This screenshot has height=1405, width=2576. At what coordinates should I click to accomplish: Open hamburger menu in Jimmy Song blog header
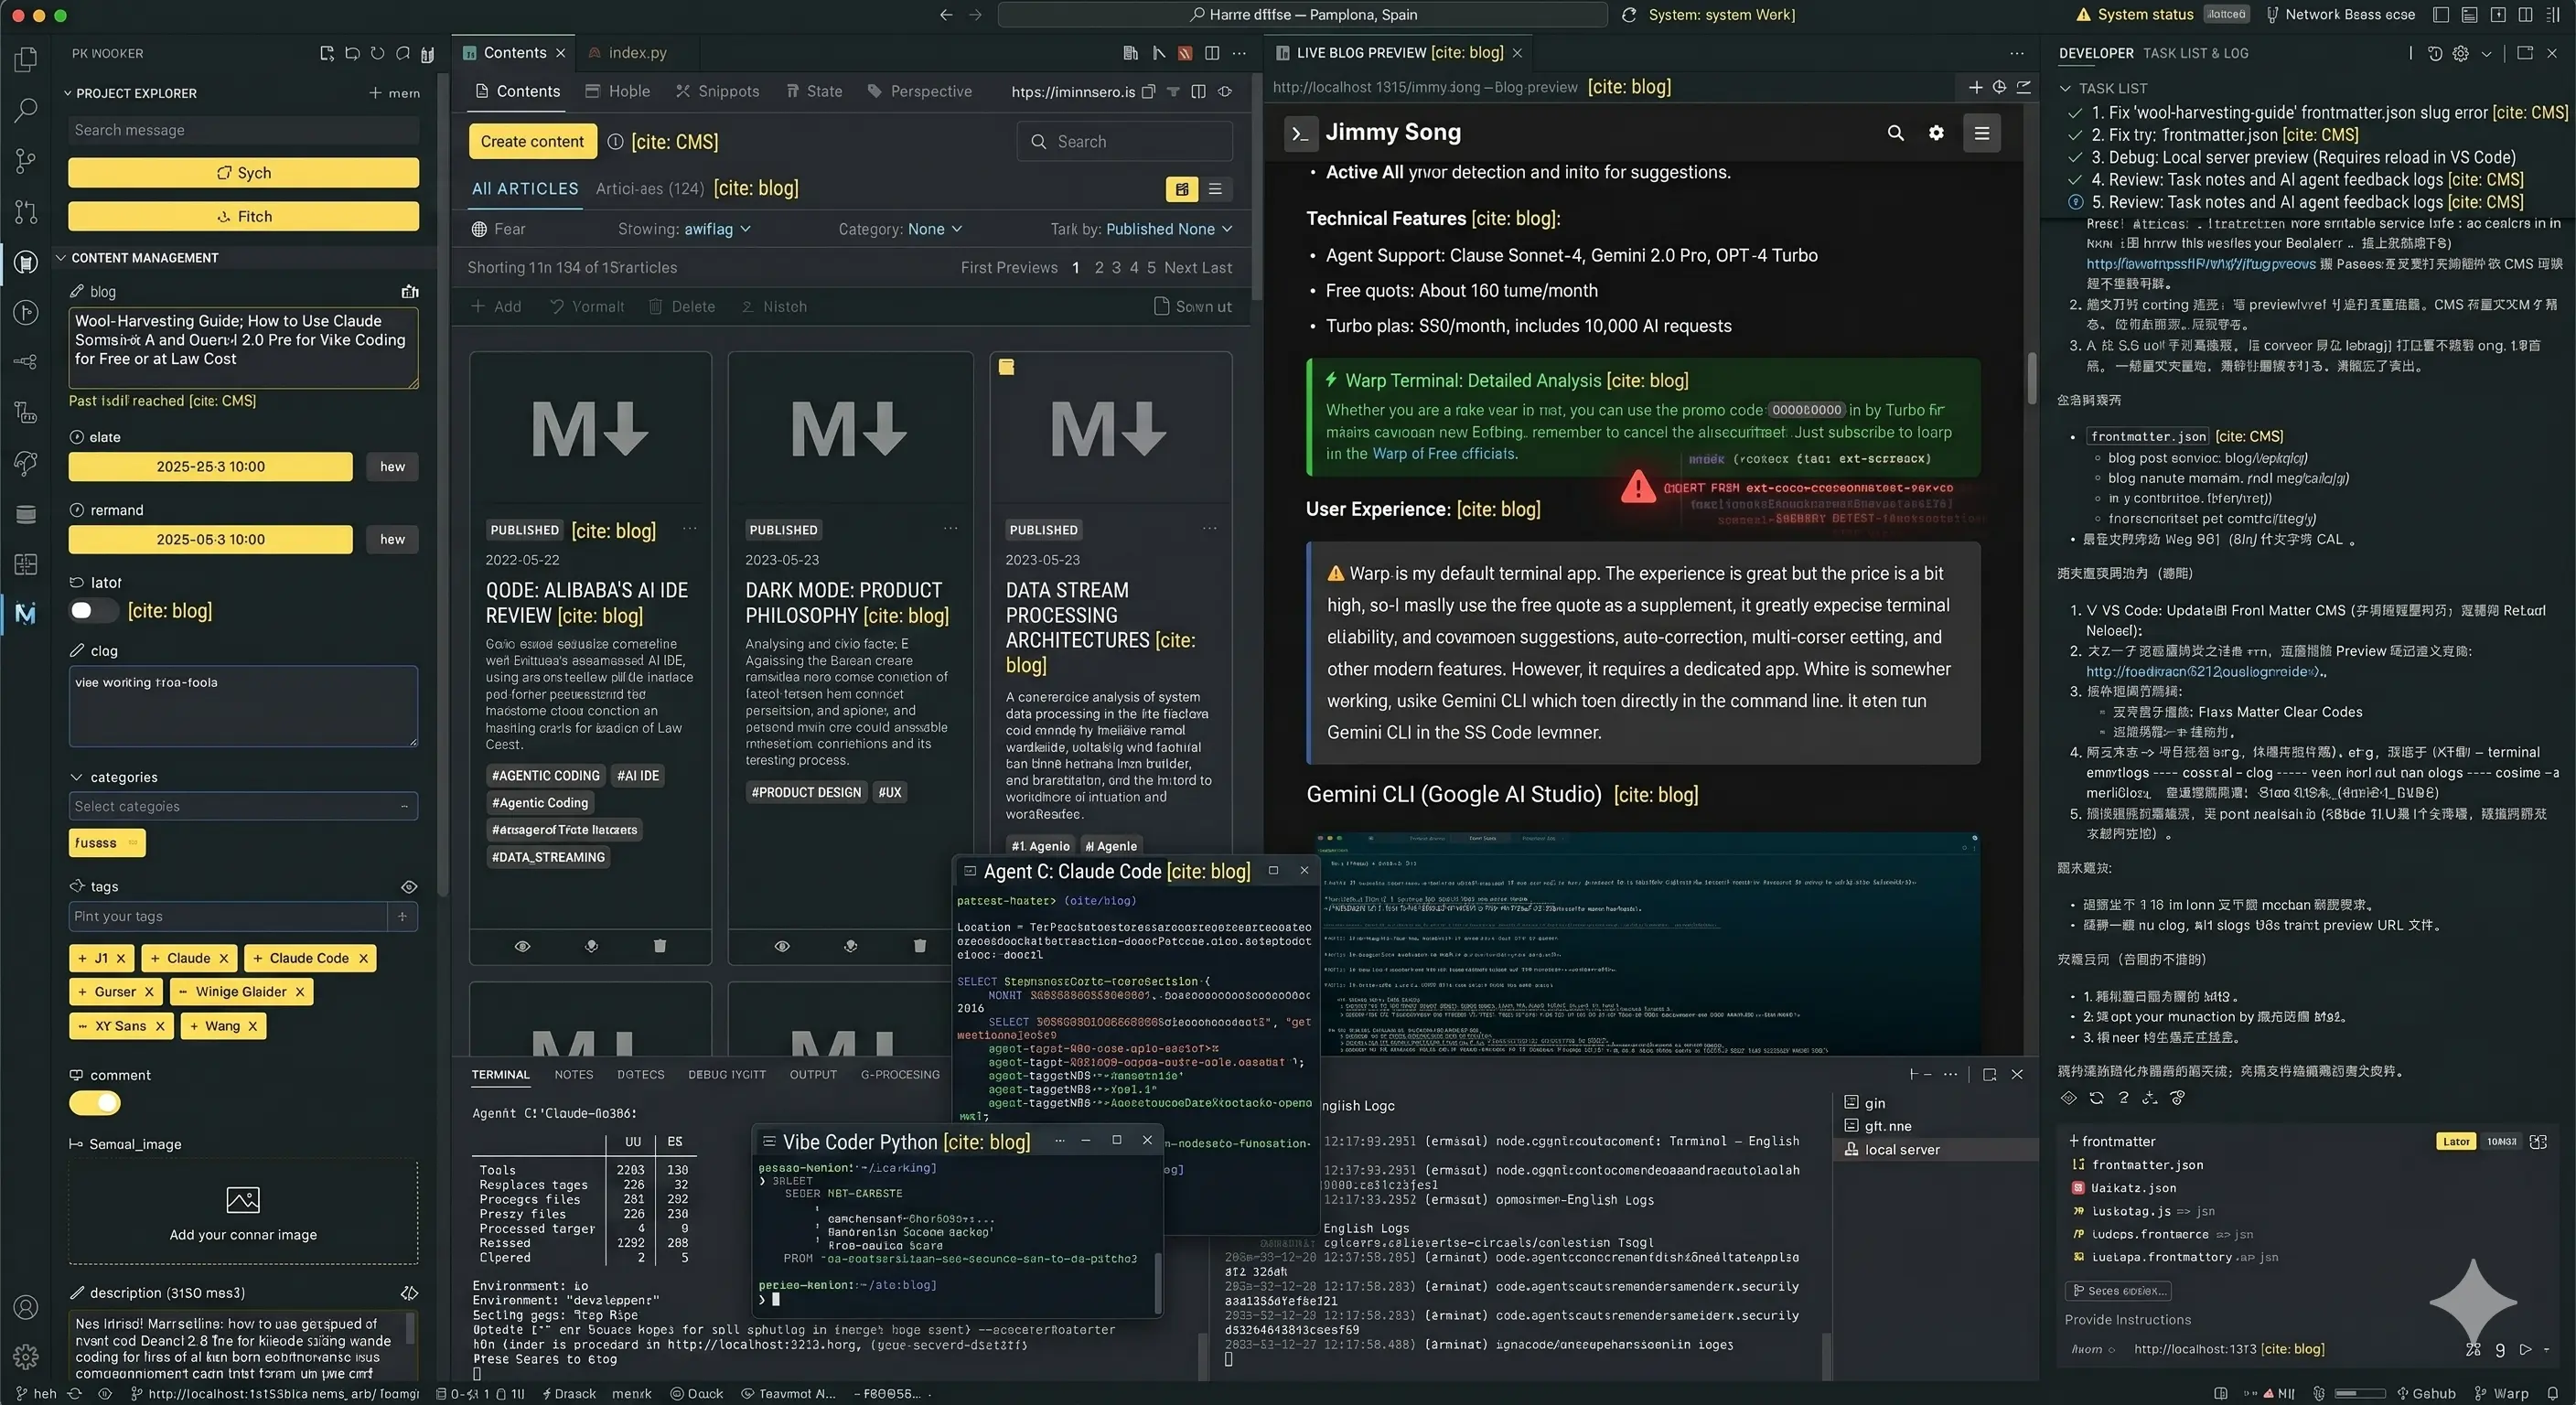(x=1981, y=133)
